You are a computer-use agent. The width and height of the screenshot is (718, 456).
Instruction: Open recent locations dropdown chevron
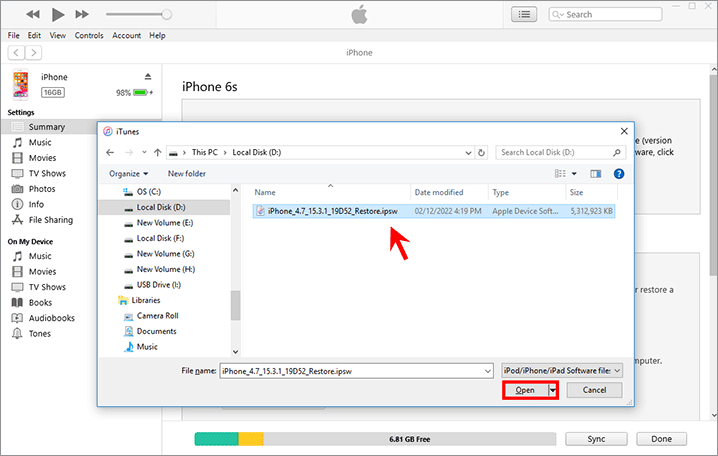pyautogui.click(x=144, y=152)
